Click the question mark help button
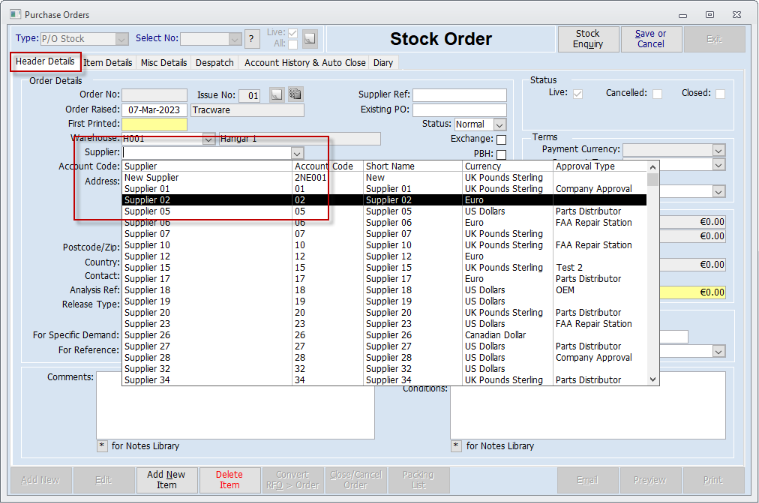 click(251, 39)
